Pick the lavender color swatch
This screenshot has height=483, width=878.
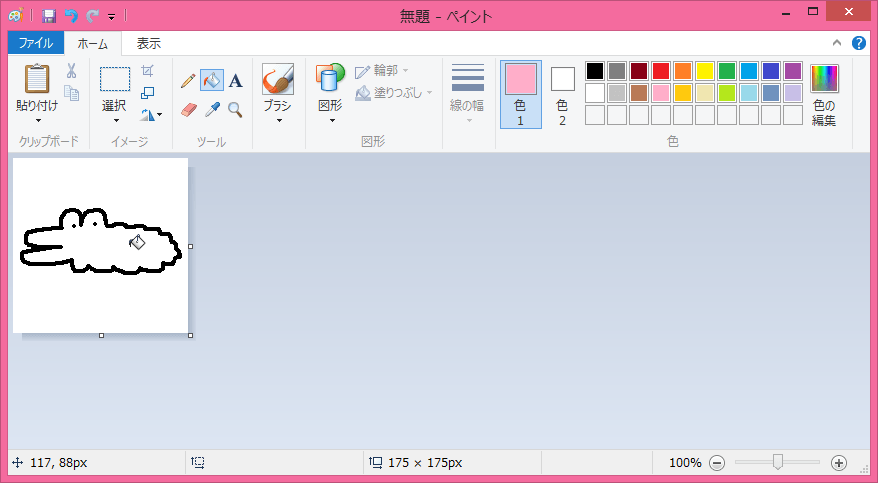[x=793, y=93]
